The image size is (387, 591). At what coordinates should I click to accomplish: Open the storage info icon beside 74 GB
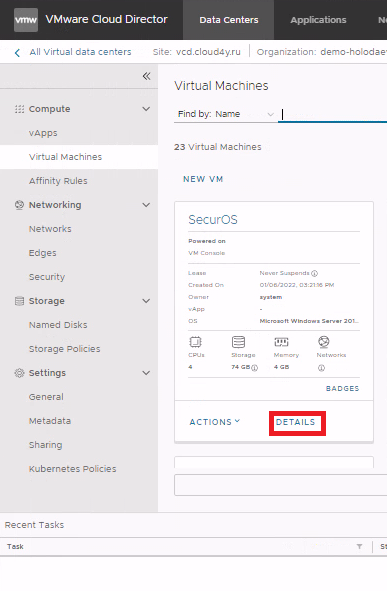tap(255, 367)
